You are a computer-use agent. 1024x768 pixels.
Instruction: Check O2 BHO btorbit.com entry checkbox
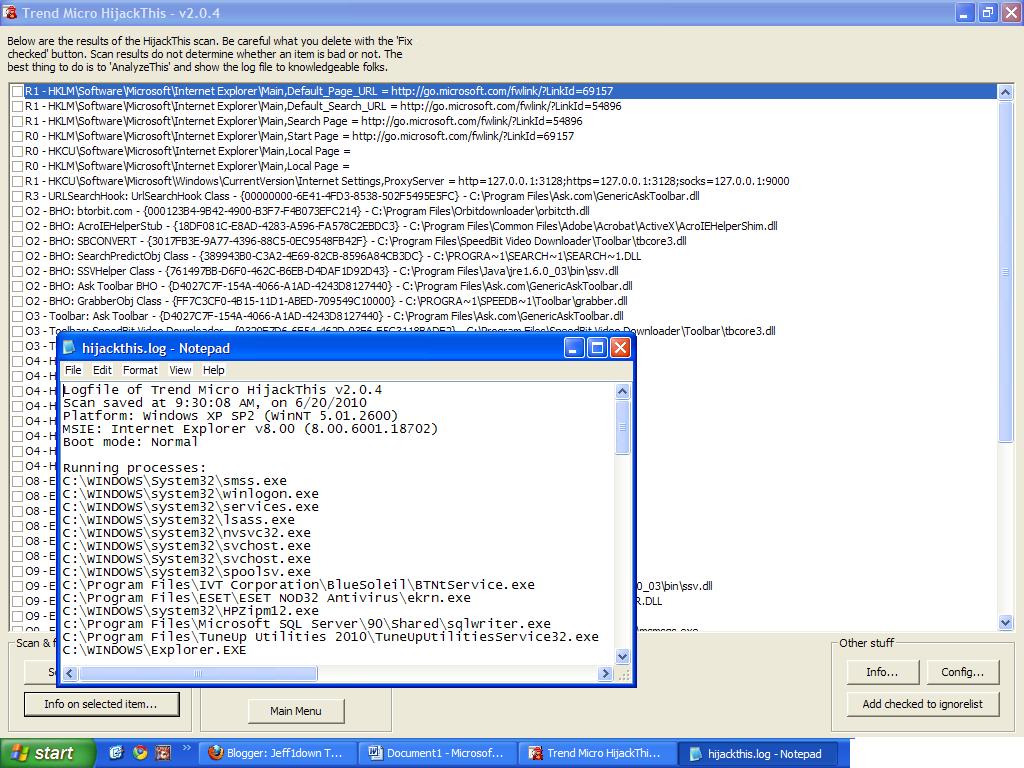click(x=18, y=212)
